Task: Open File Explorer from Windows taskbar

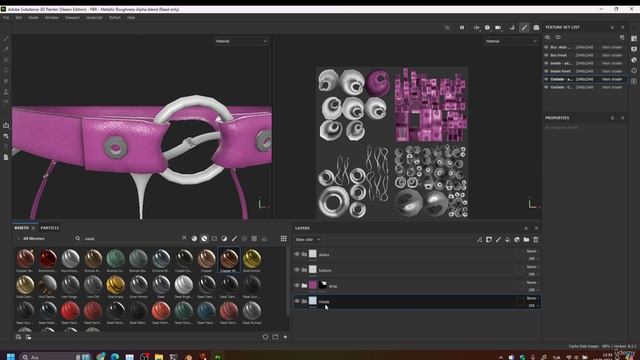Action: (x=159, y=357)
